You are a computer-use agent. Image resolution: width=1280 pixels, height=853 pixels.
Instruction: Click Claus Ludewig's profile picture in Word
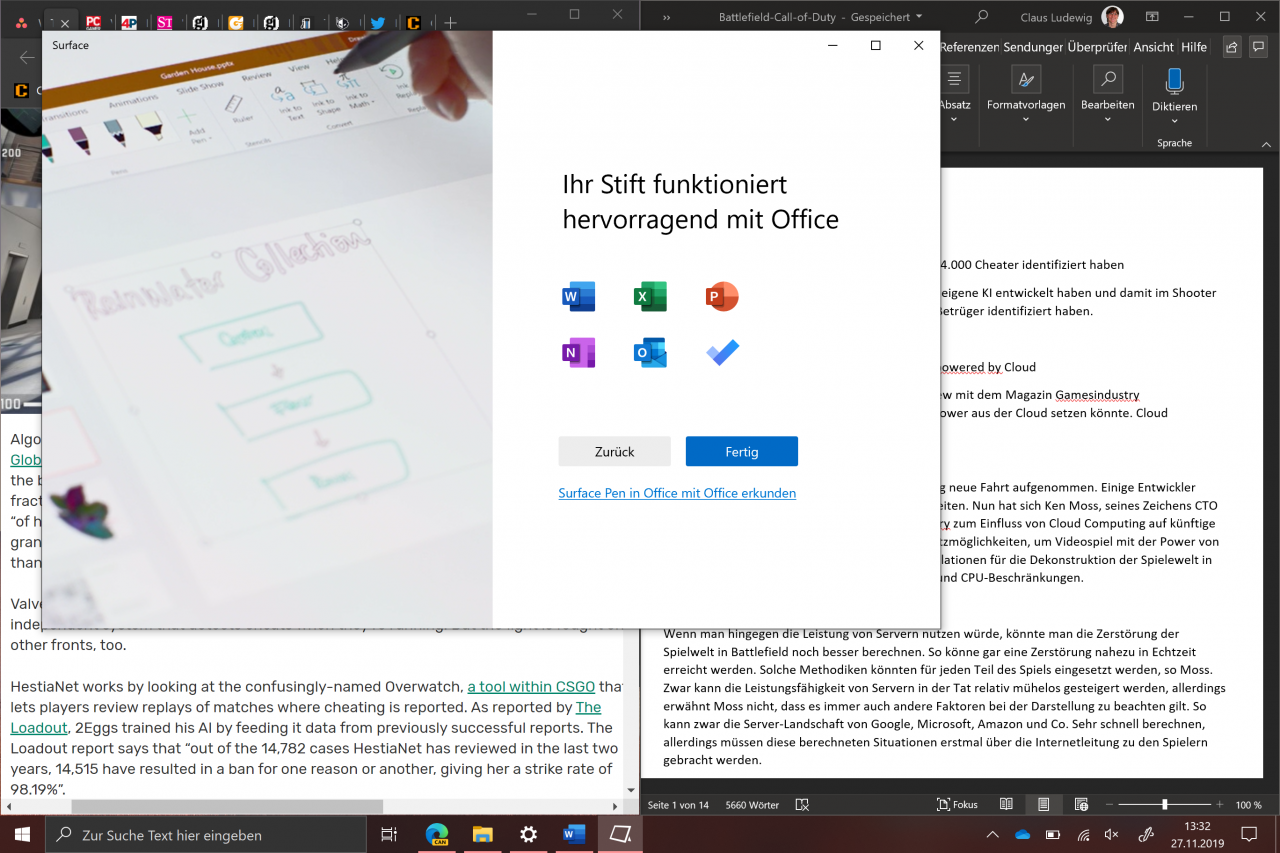pos(1111,17)
